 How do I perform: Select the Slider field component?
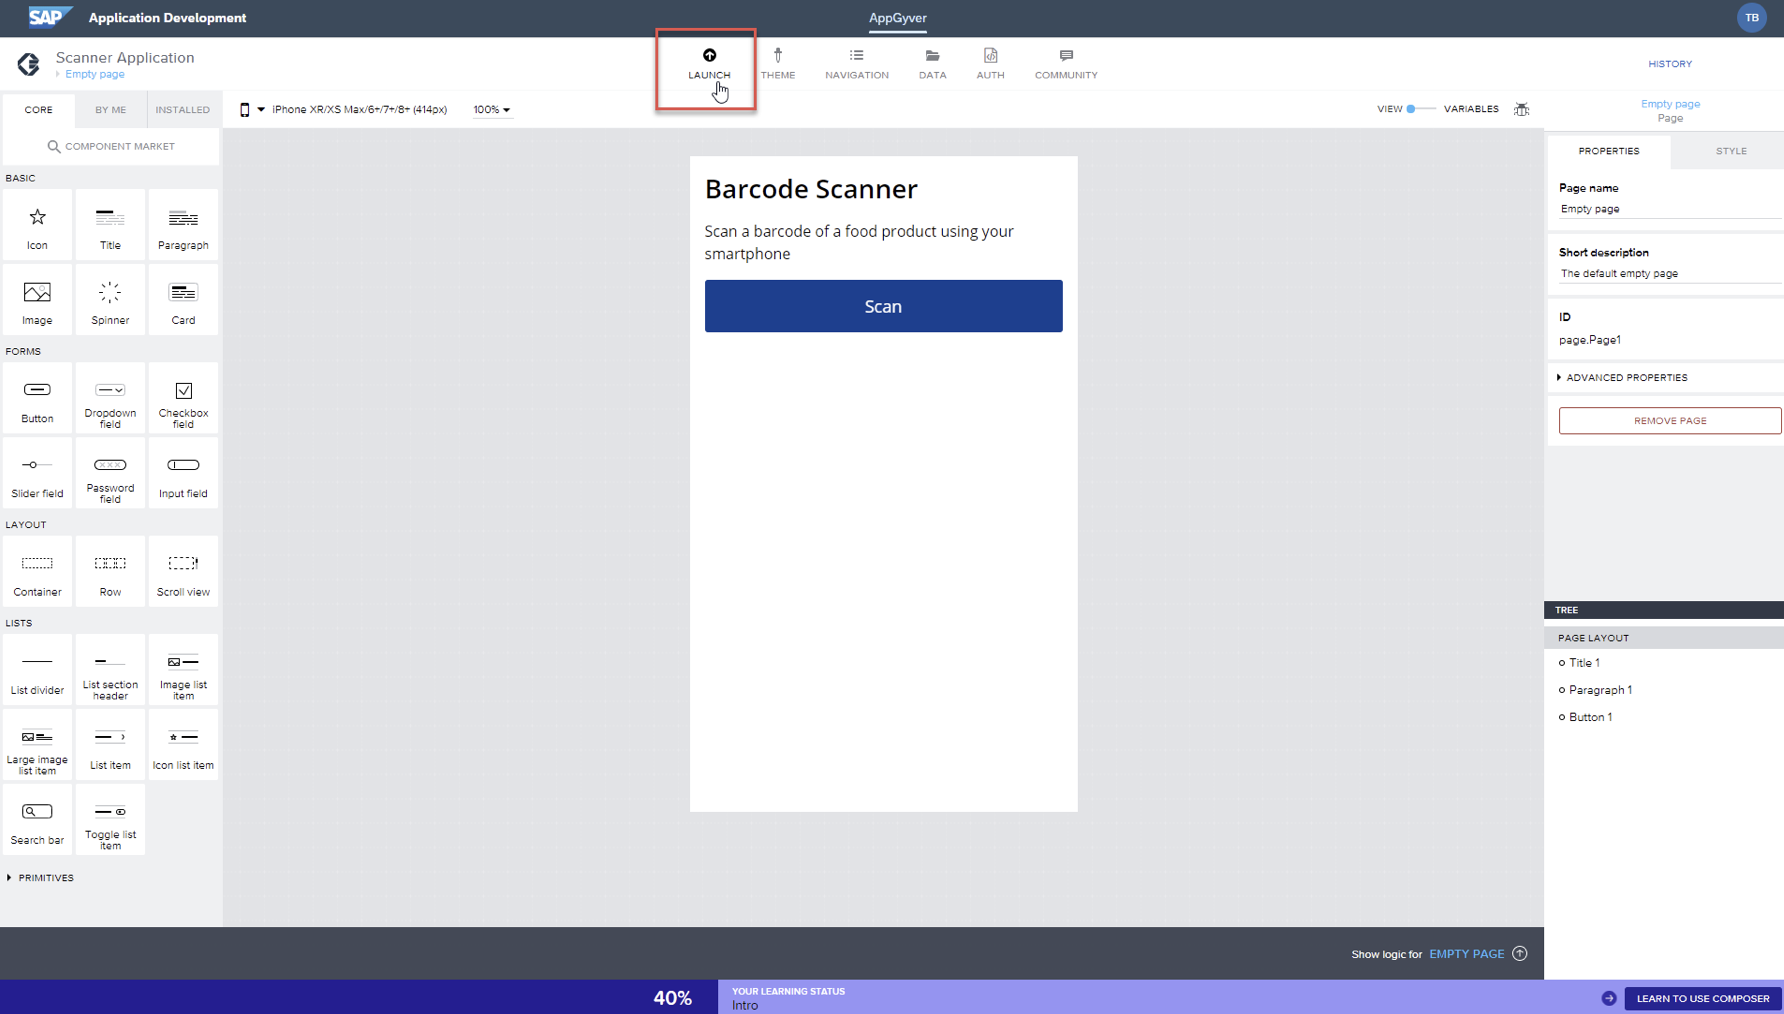coord(37,473)
